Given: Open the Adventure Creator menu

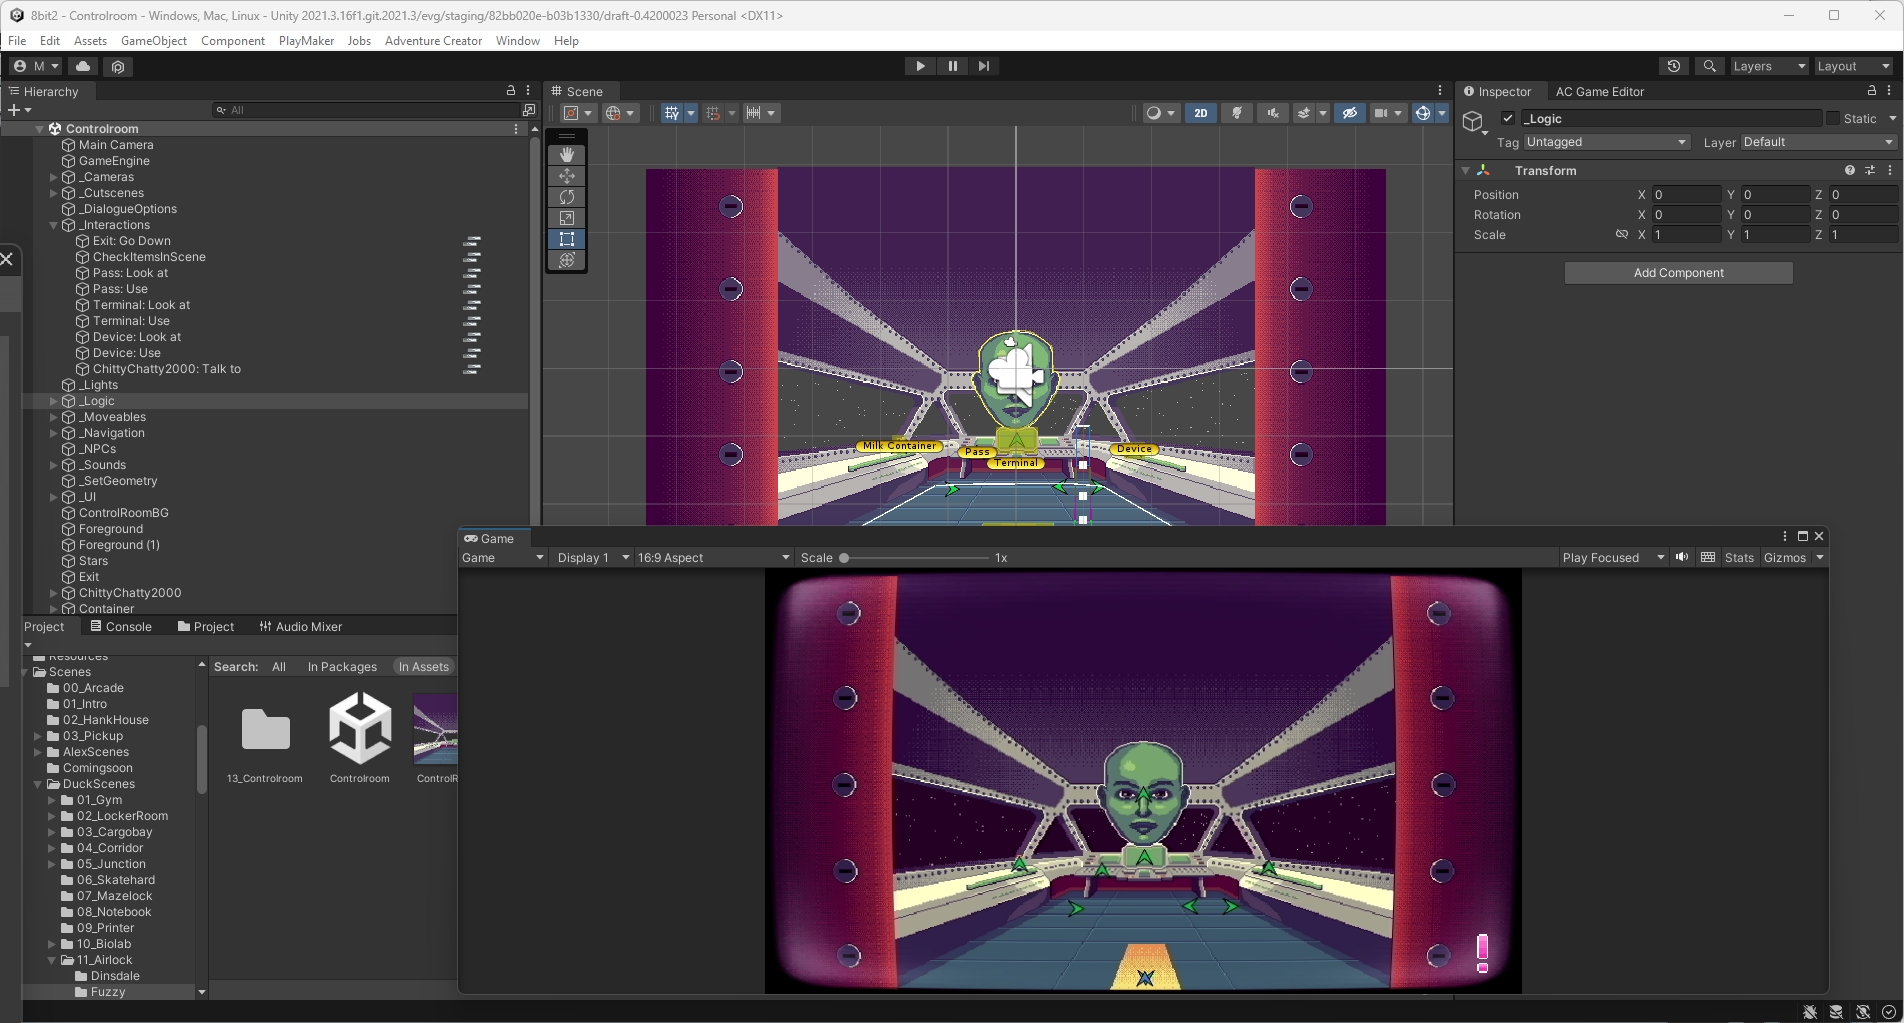Looking at the screenshot, I should pos(433,41).
